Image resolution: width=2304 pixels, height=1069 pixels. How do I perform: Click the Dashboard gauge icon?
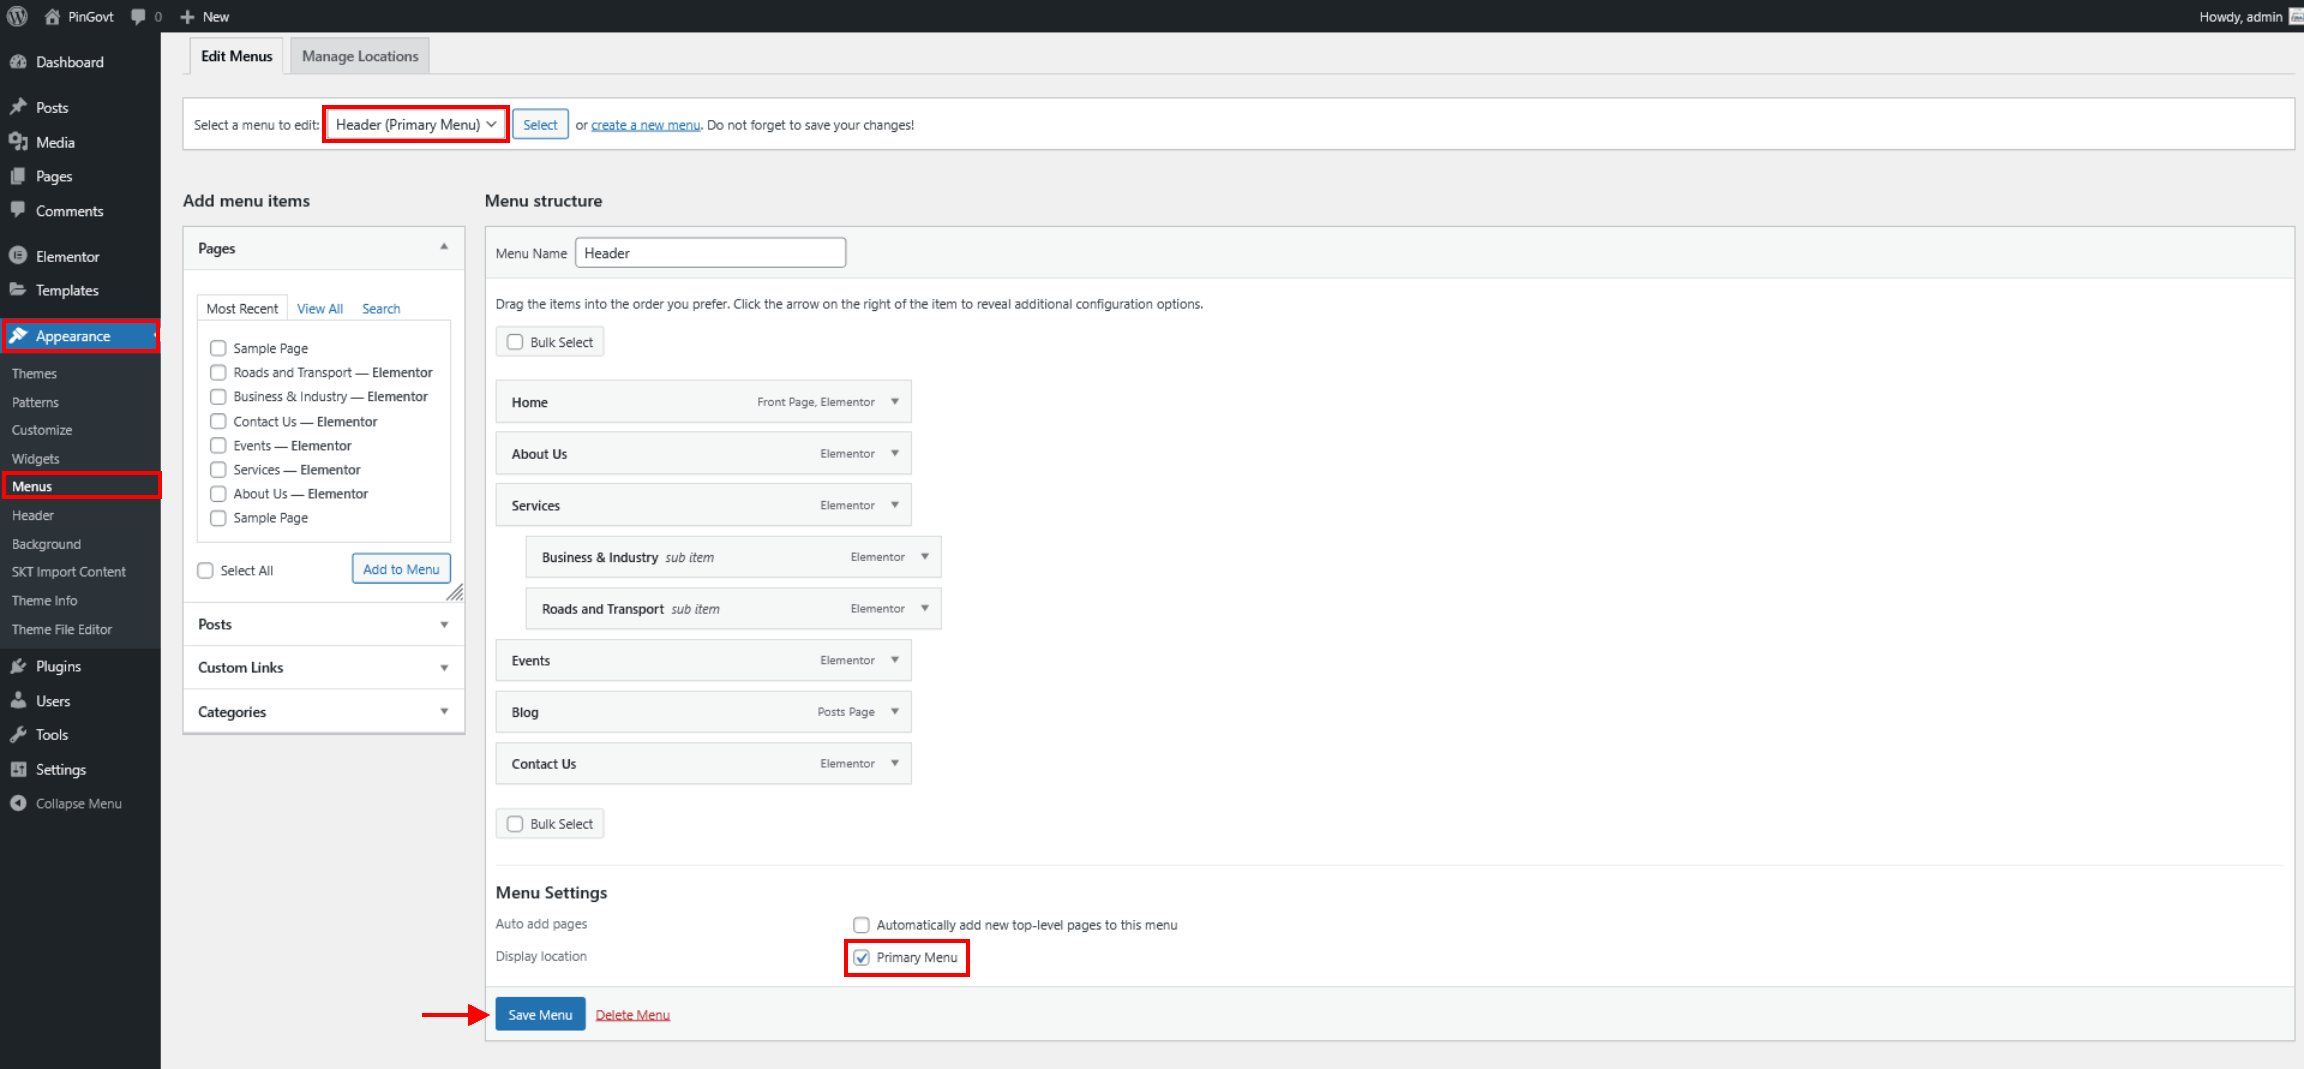pos(18,62)
